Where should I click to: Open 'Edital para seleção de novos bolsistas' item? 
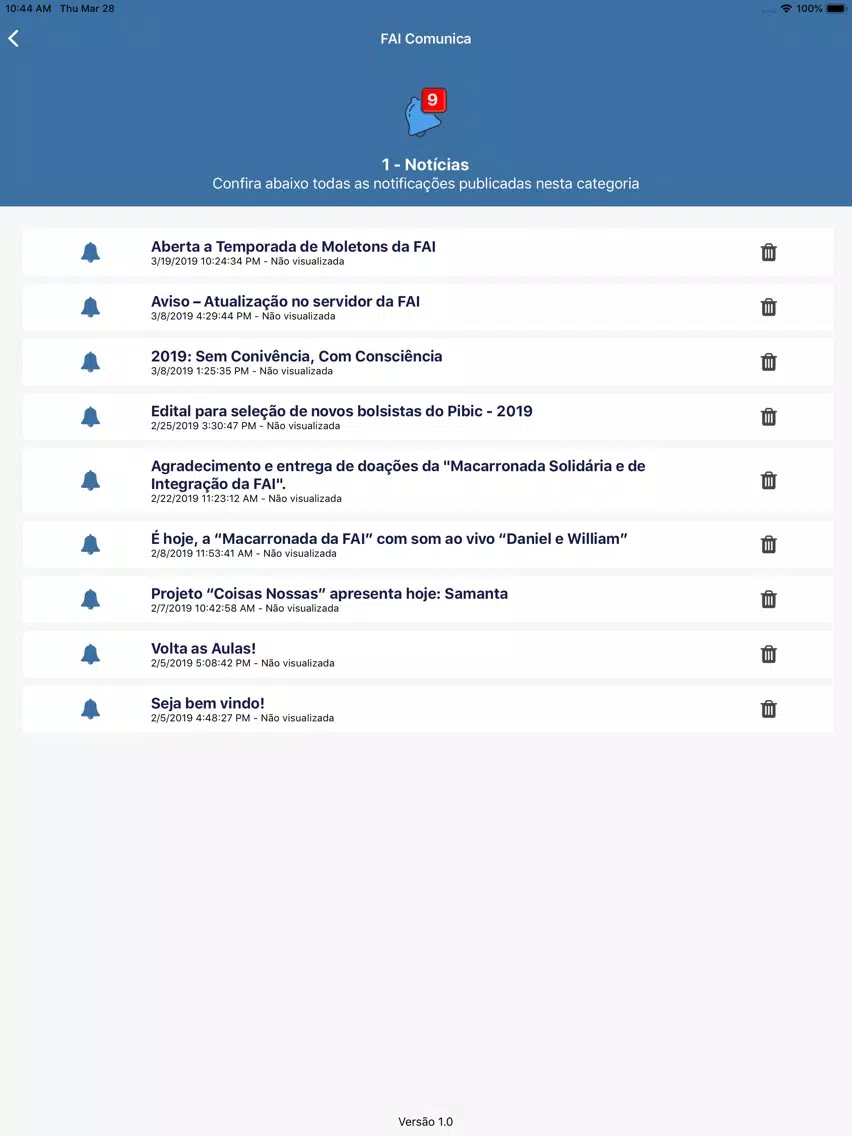pos(341,411)
